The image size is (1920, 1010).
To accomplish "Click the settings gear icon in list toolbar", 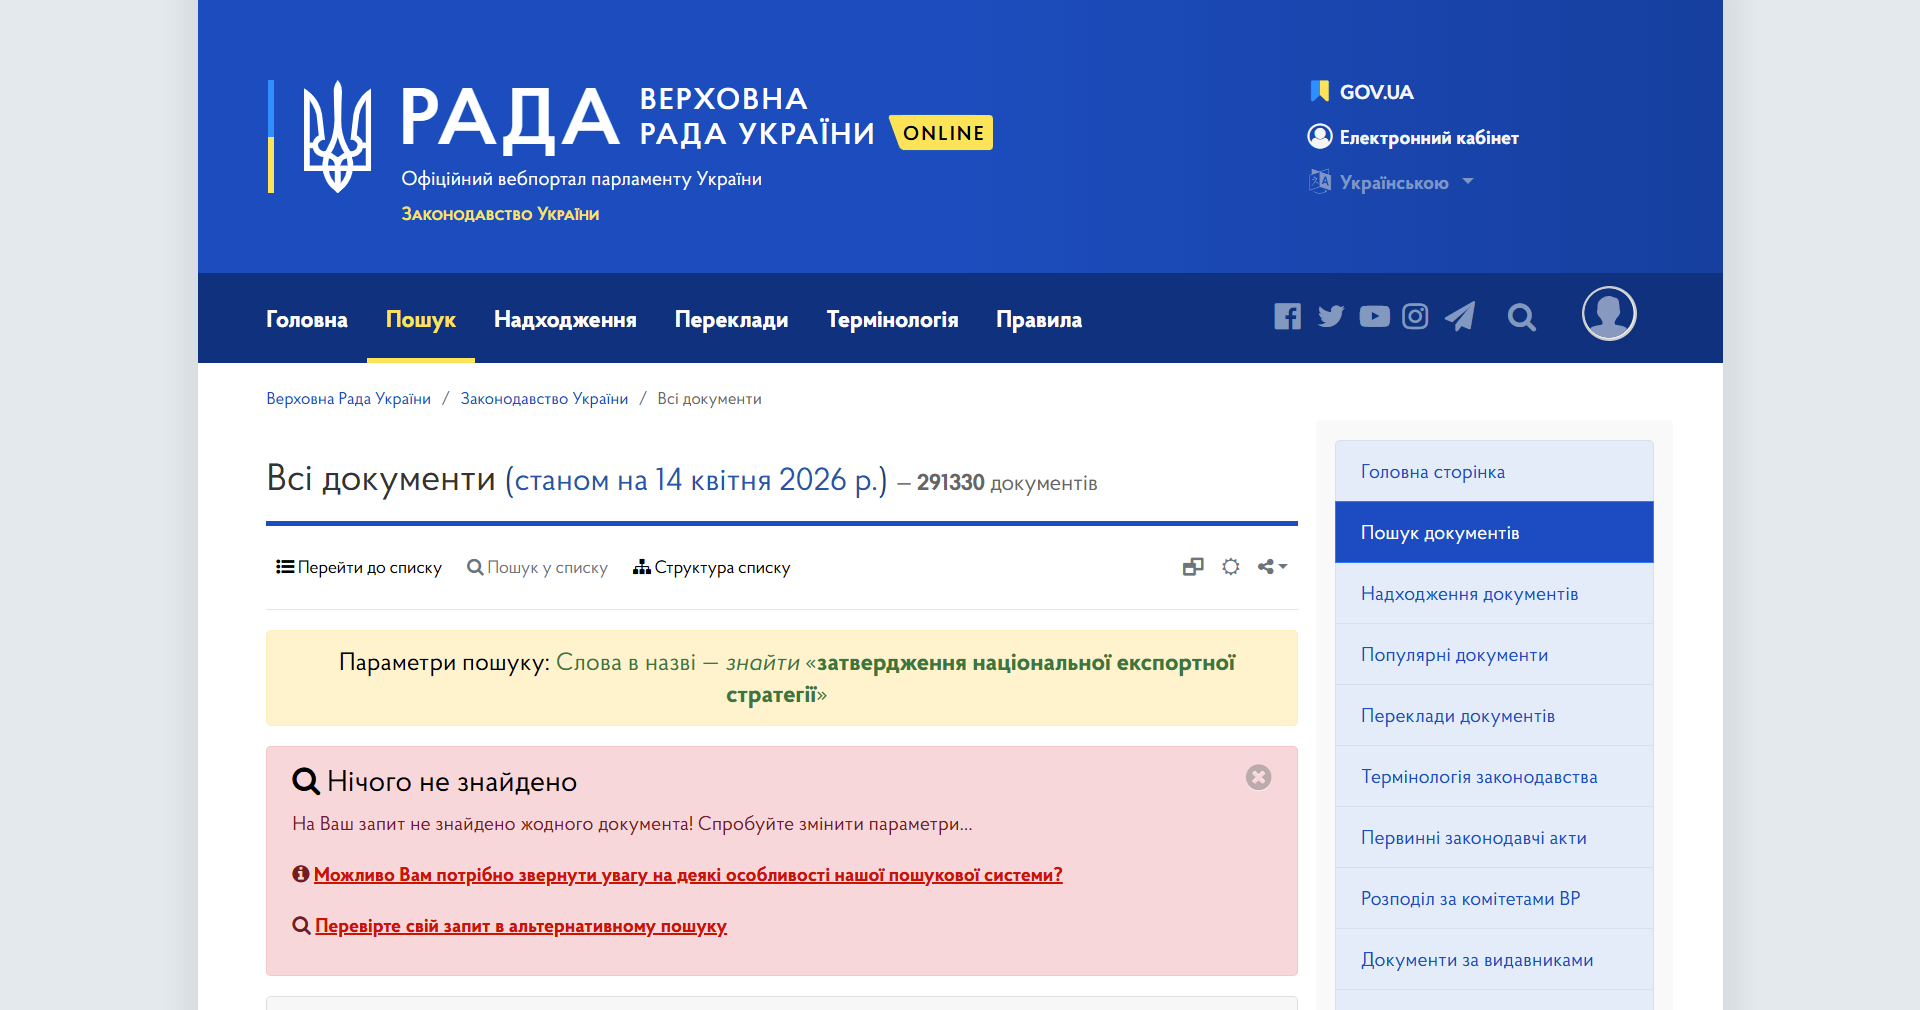I will (x=1231, y=567).
